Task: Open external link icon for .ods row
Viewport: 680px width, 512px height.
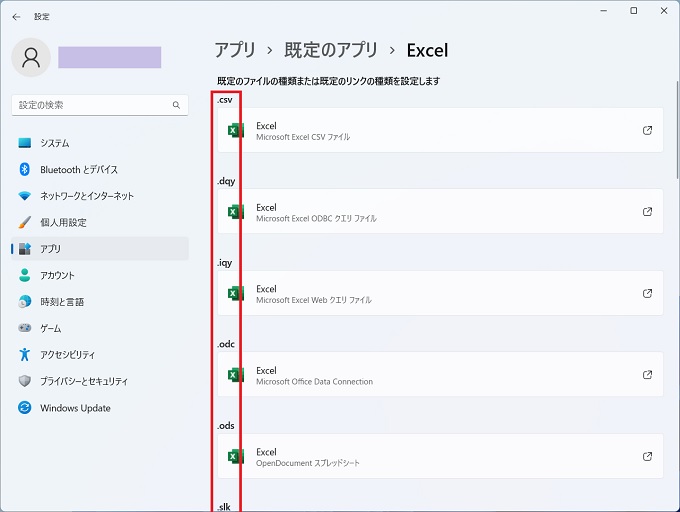Action: [647, 456]
